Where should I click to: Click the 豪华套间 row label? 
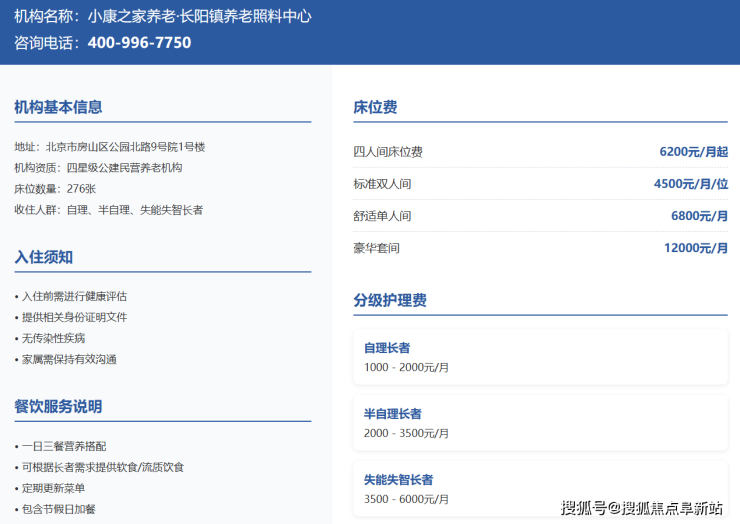tap(377, 248)
